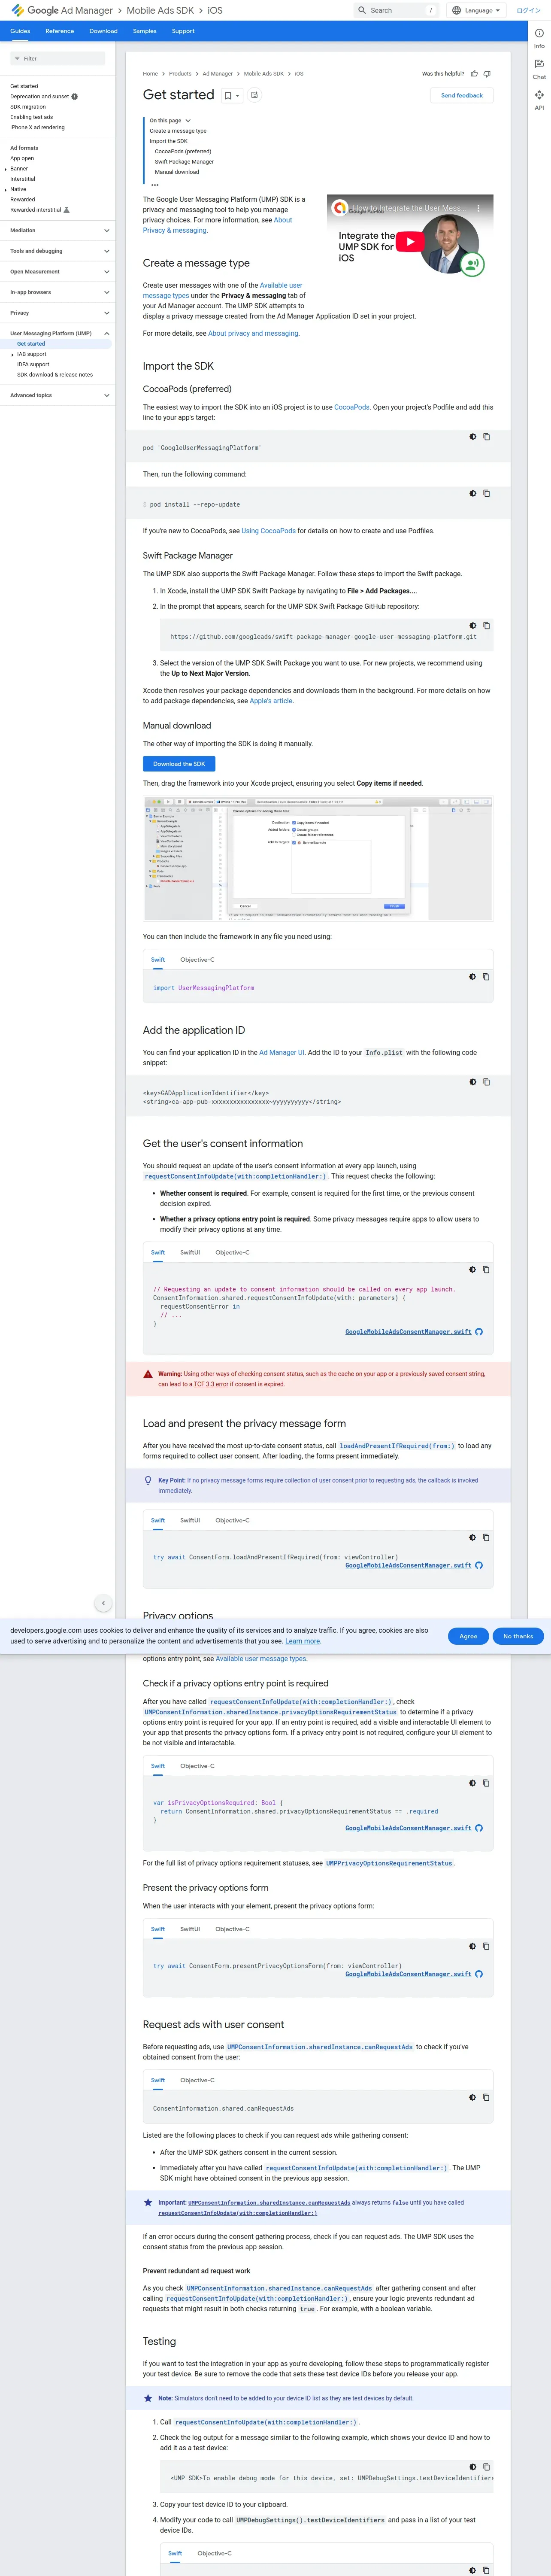The height and width of the screenshot is (2576, 551).
Task: Open the Language dropdown
Action: point(476,10)
